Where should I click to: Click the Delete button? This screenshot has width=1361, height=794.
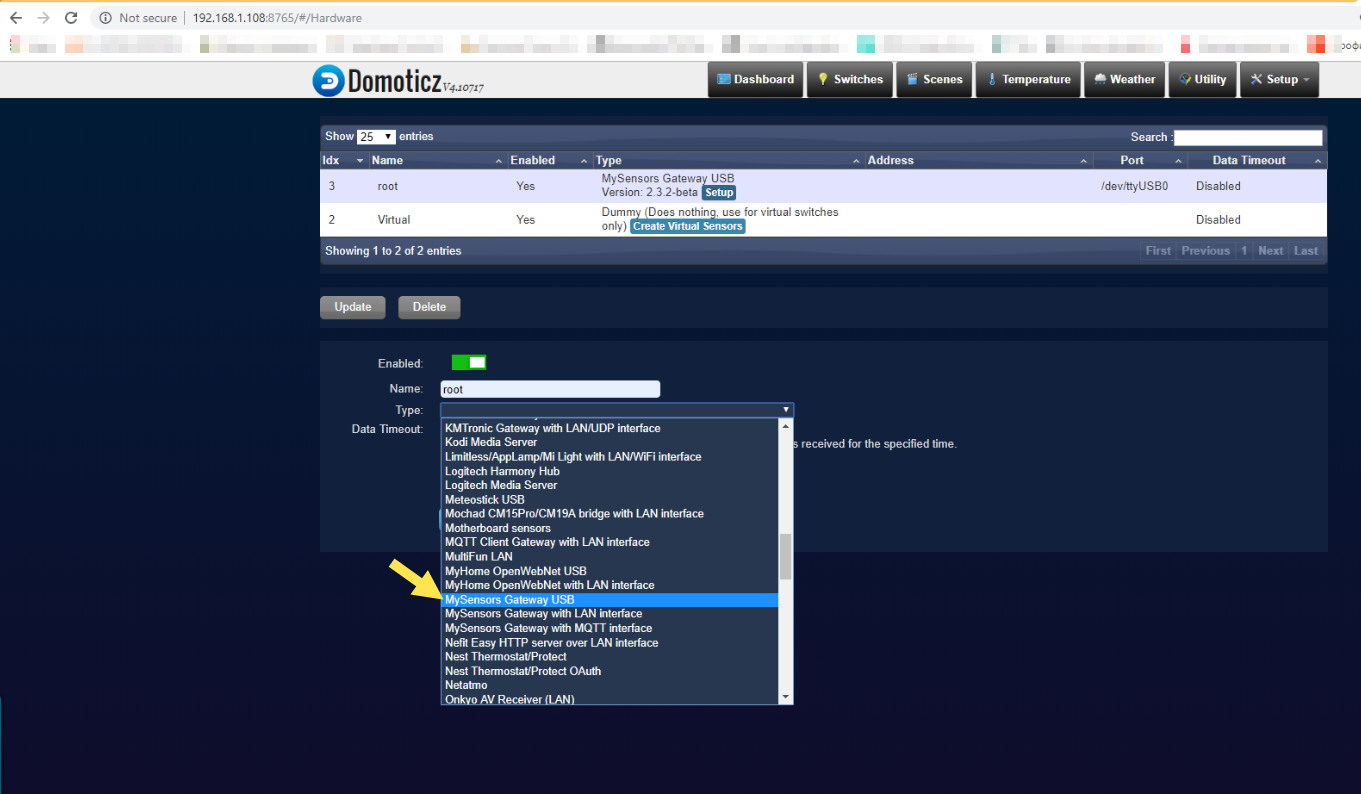coord(429,307)
